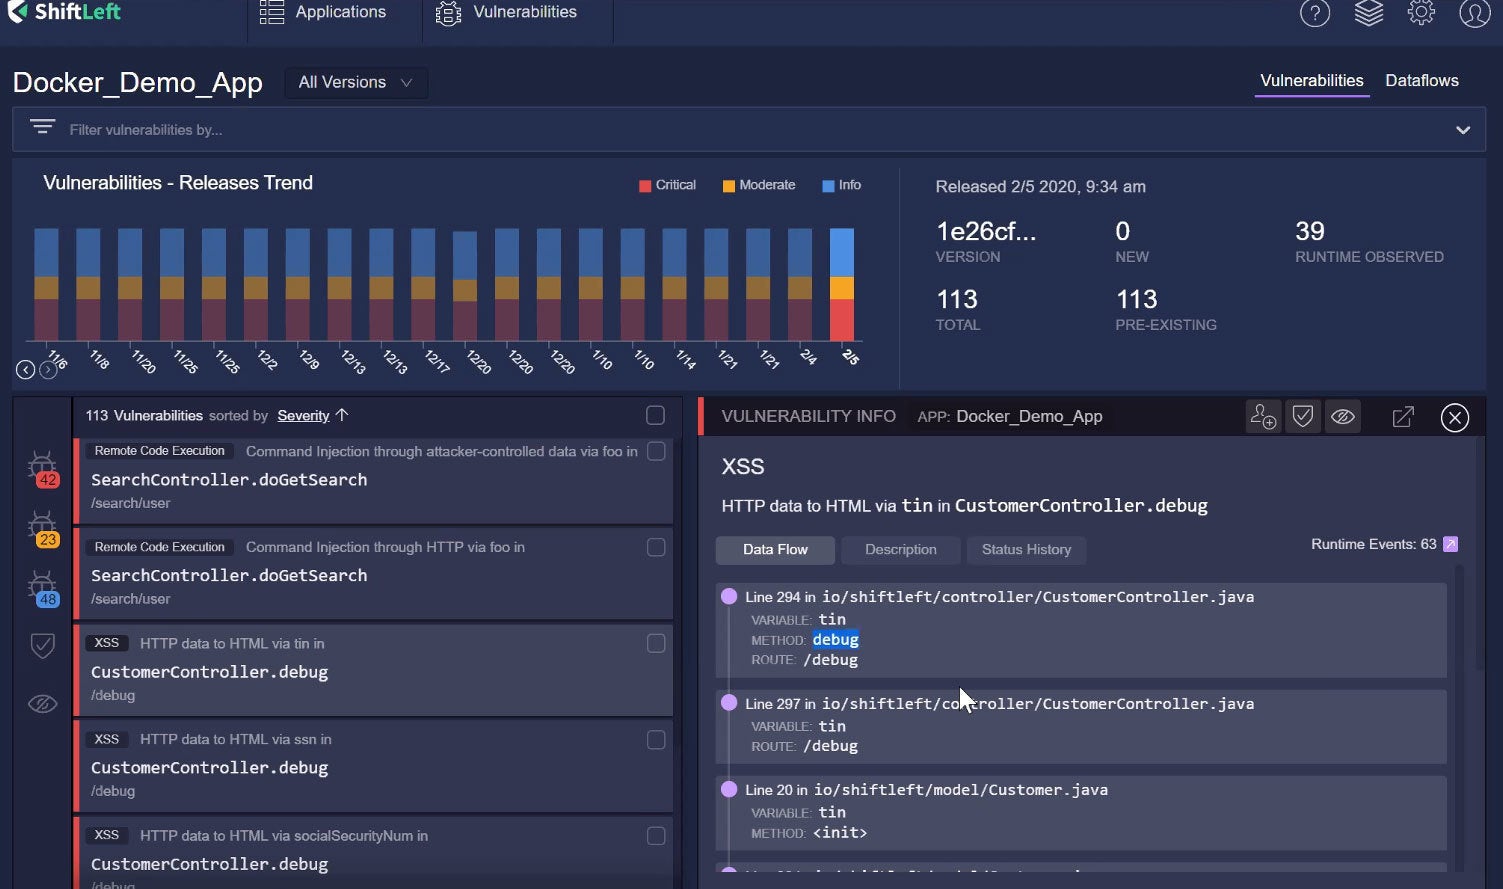Show info vulnerabilities bug icon with 48

click(x=43, y=589)
